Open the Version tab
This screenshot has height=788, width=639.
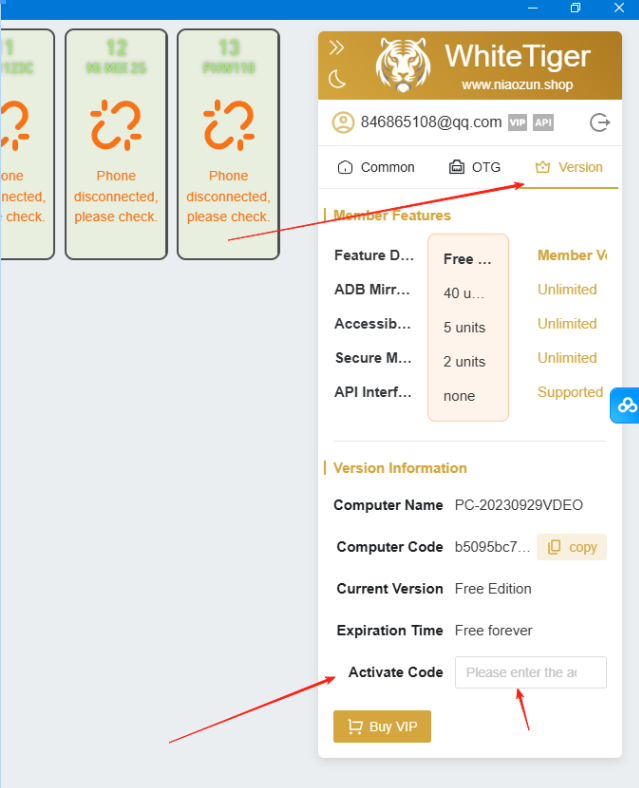569,167
